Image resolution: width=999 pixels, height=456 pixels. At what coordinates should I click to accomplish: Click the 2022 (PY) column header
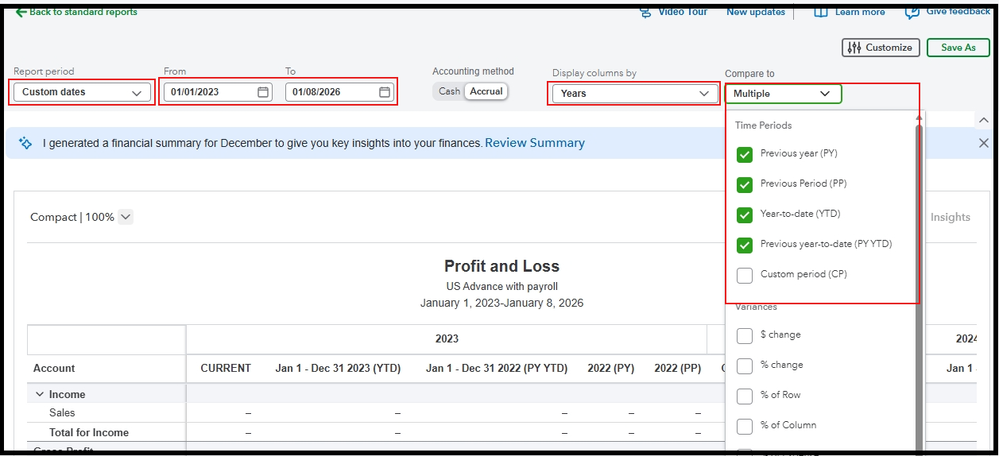(x=611, y=368)
